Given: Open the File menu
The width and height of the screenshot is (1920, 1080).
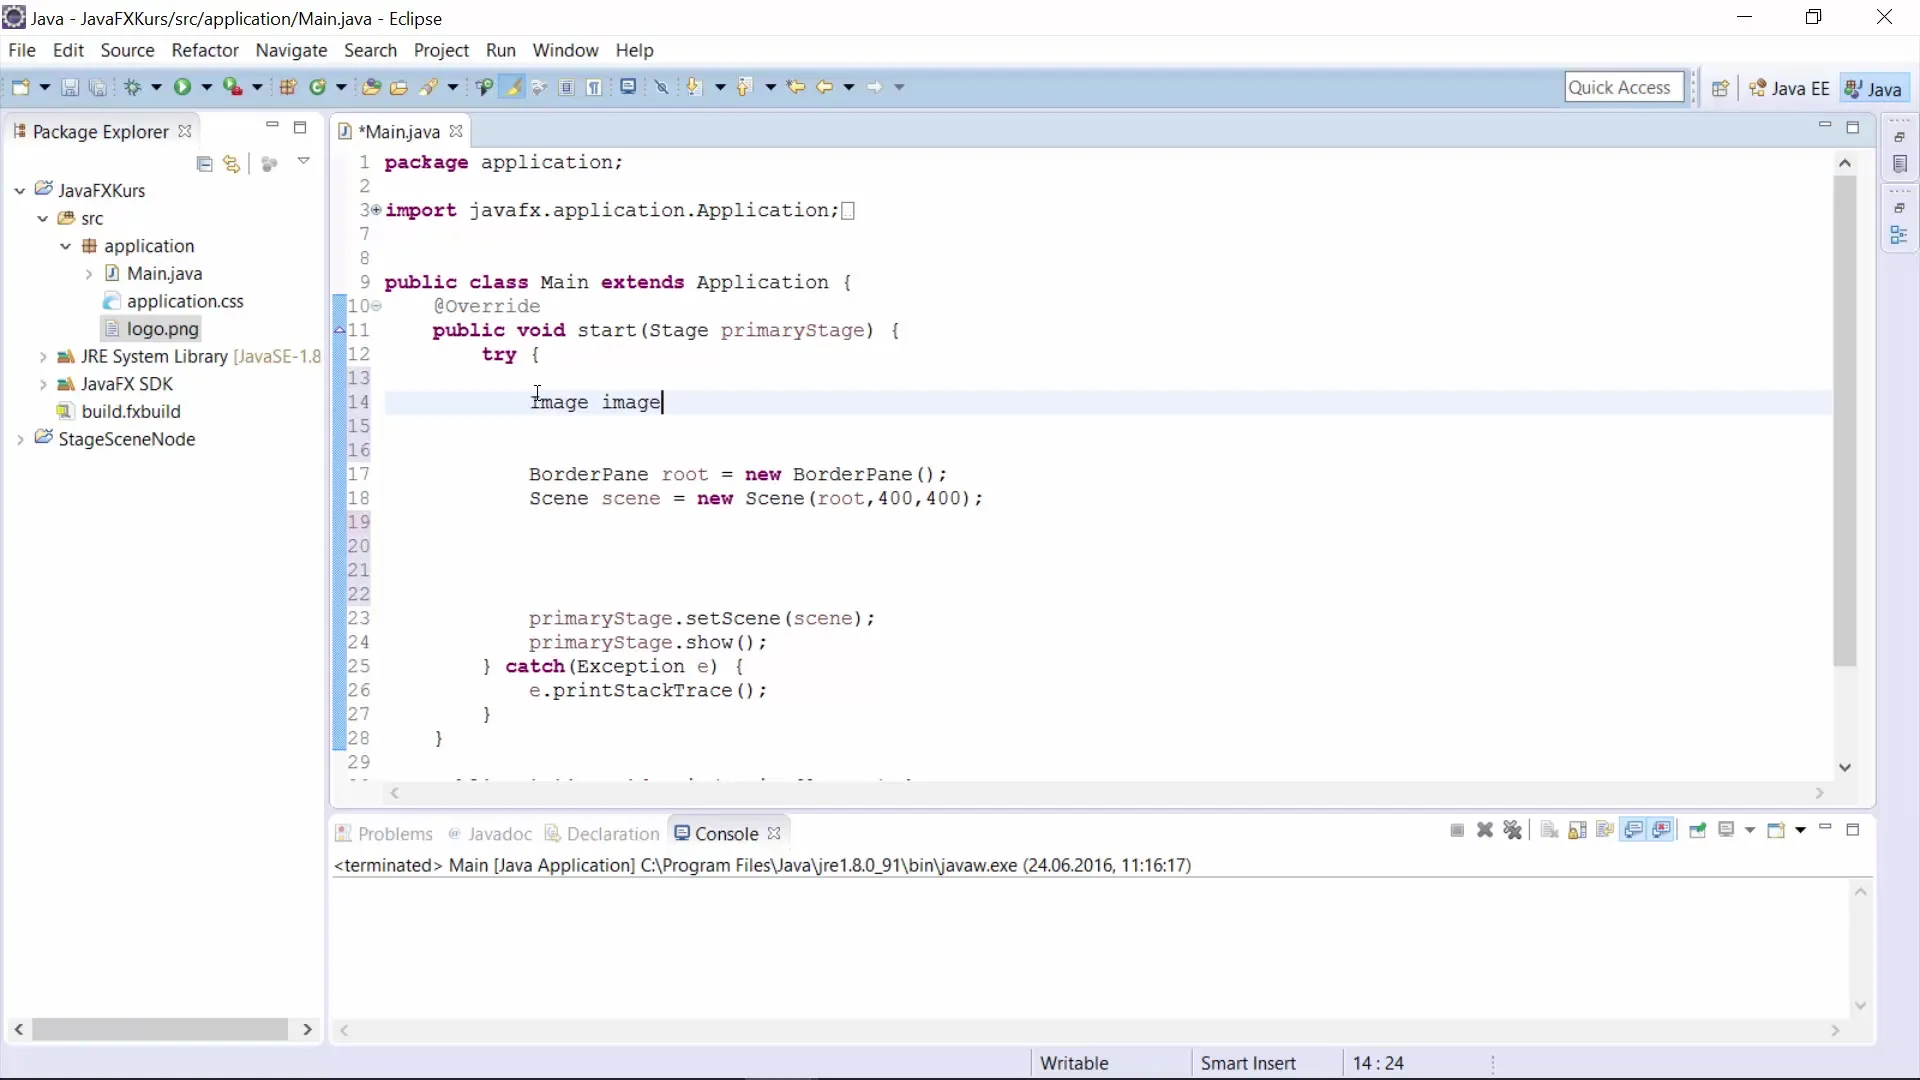Looking at the screenshot, I should (x=22, y=50).
